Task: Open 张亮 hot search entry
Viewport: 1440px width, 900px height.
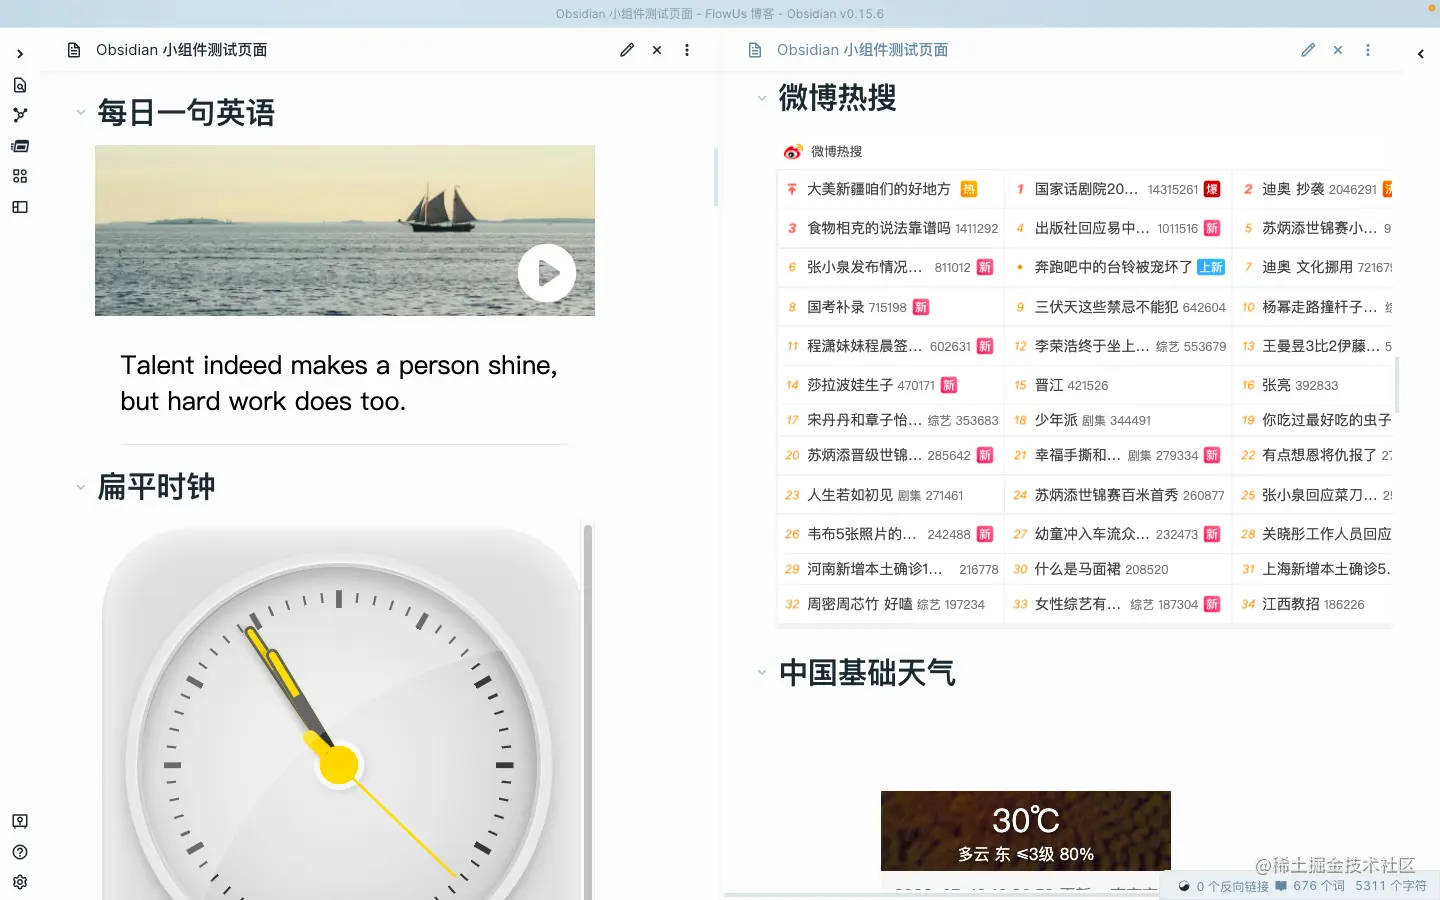Action: click(1276, 385)
